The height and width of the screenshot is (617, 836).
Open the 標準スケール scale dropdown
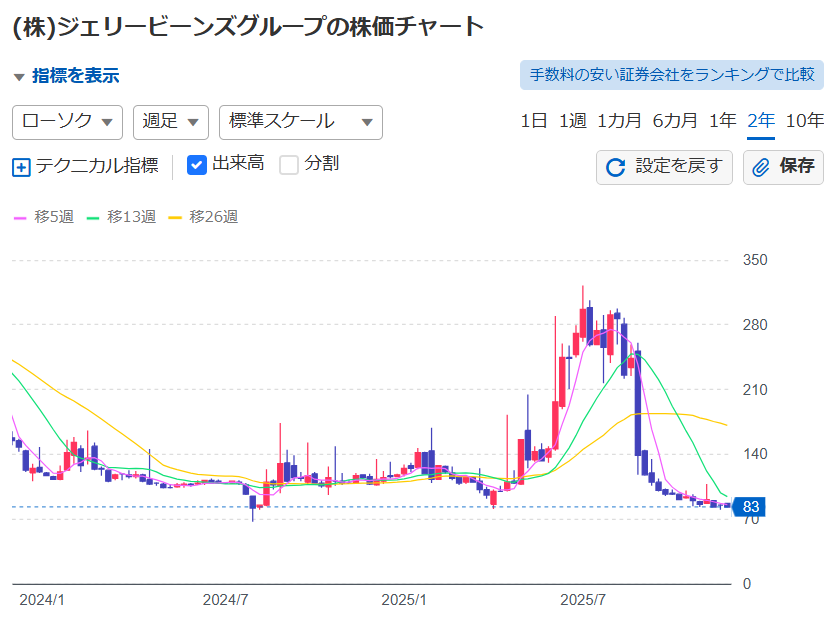[300, 122]
